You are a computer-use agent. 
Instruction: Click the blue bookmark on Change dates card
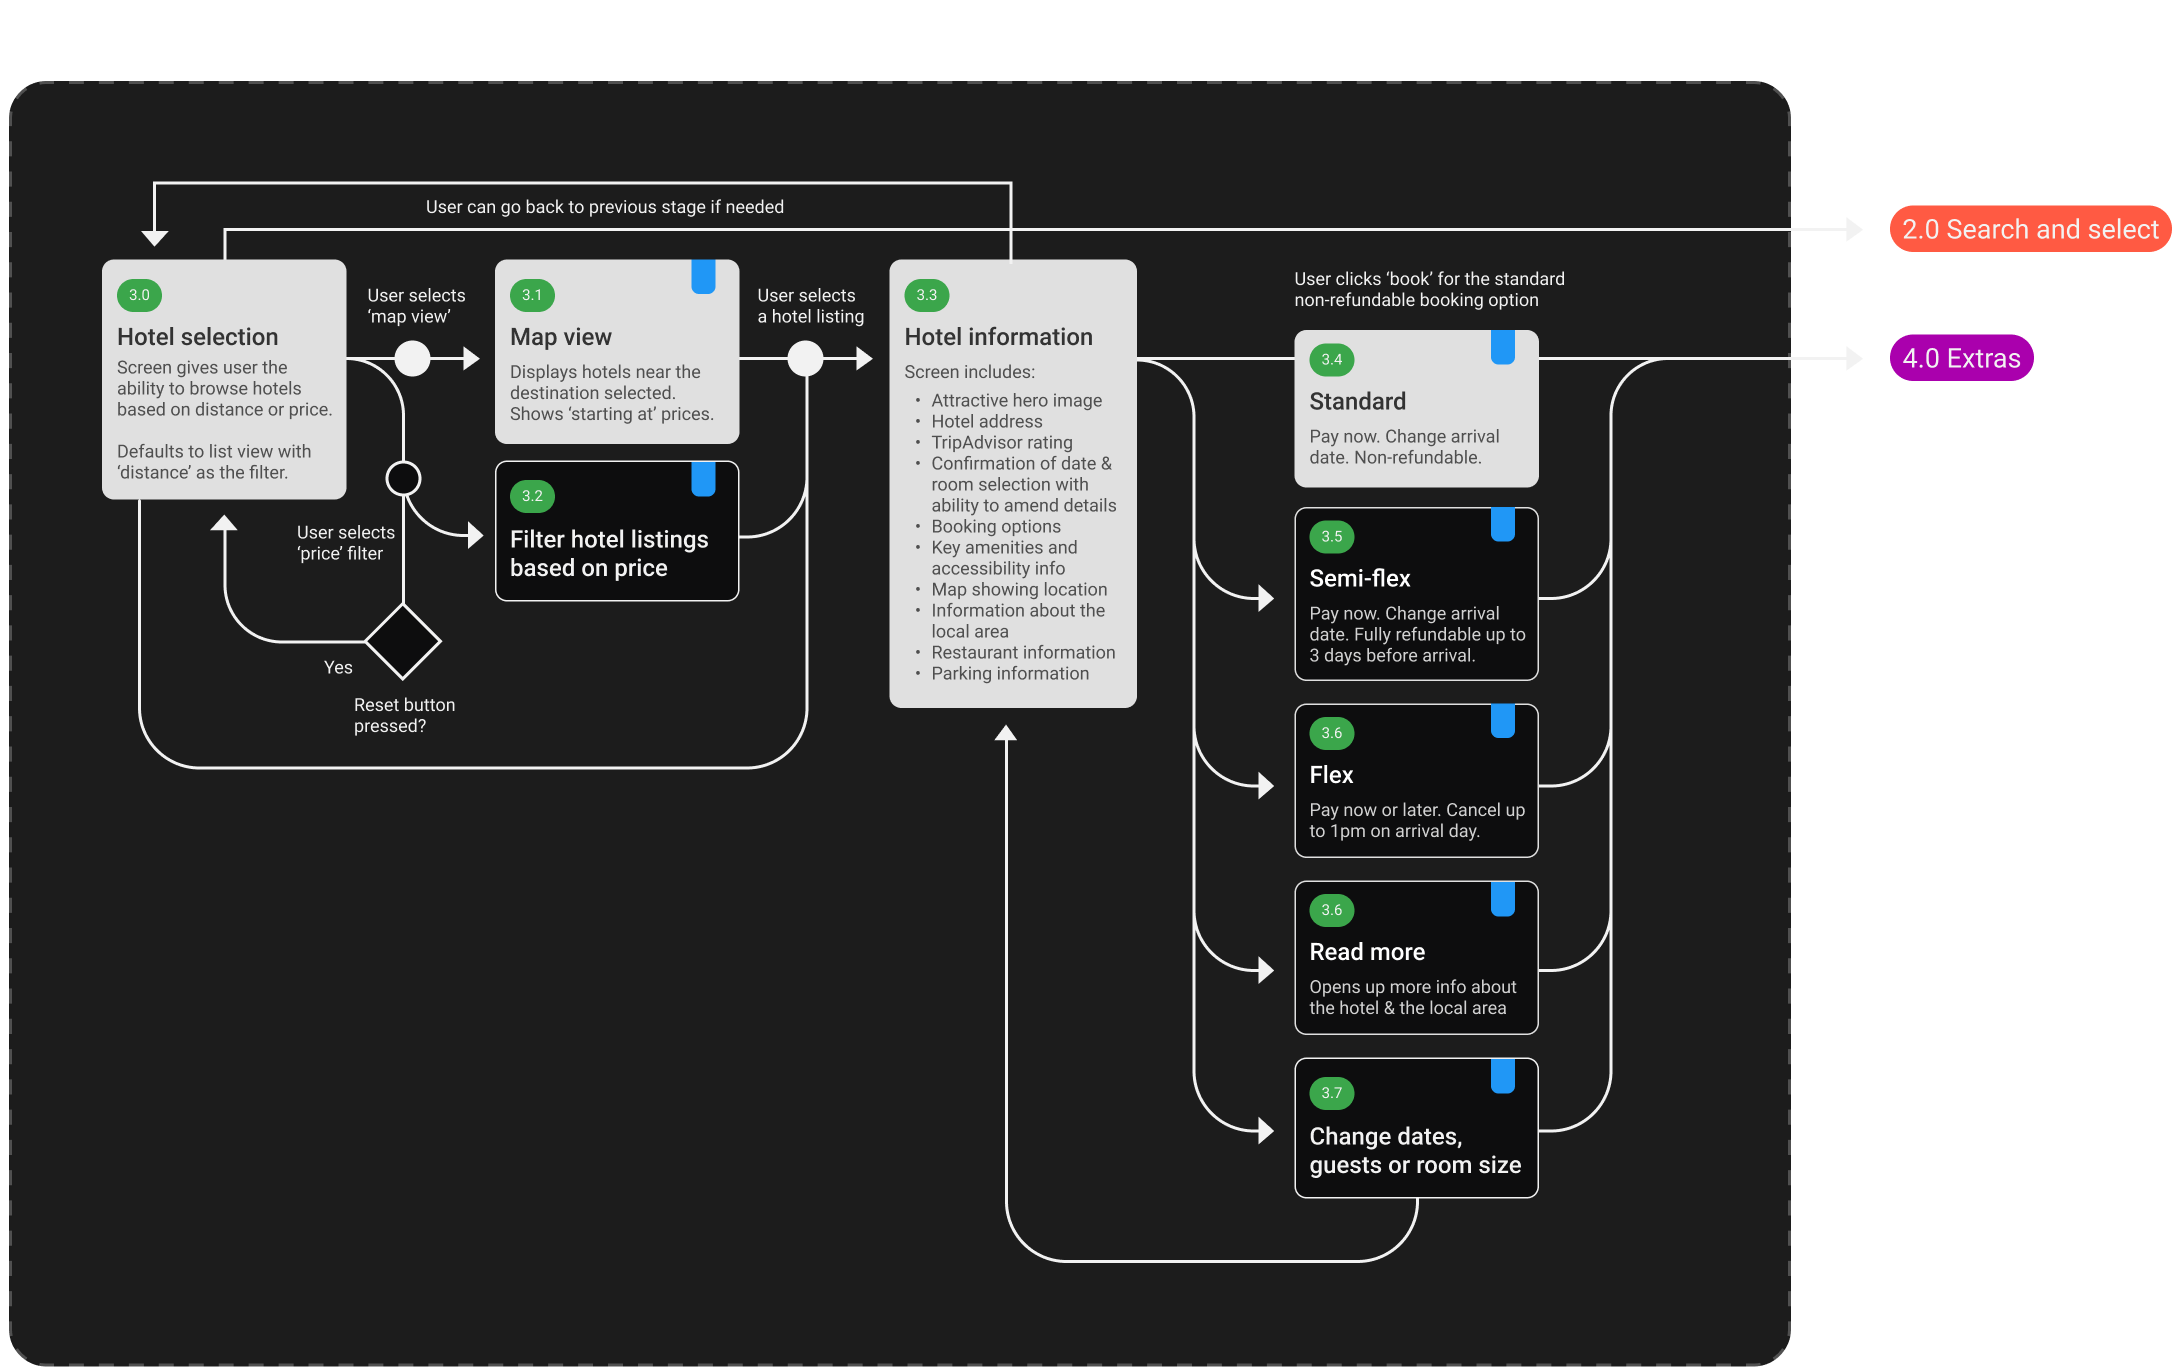coord(1502,1075)
